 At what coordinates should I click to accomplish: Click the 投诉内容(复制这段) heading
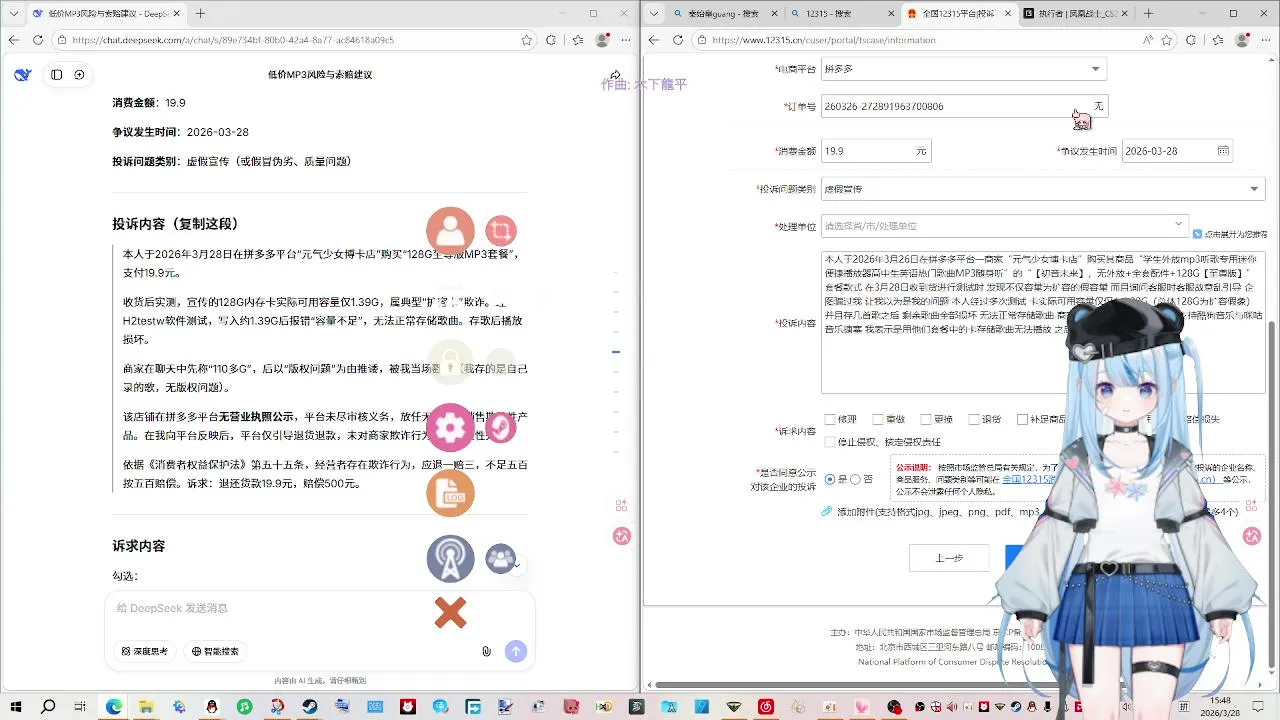click(x=175, y=224)
